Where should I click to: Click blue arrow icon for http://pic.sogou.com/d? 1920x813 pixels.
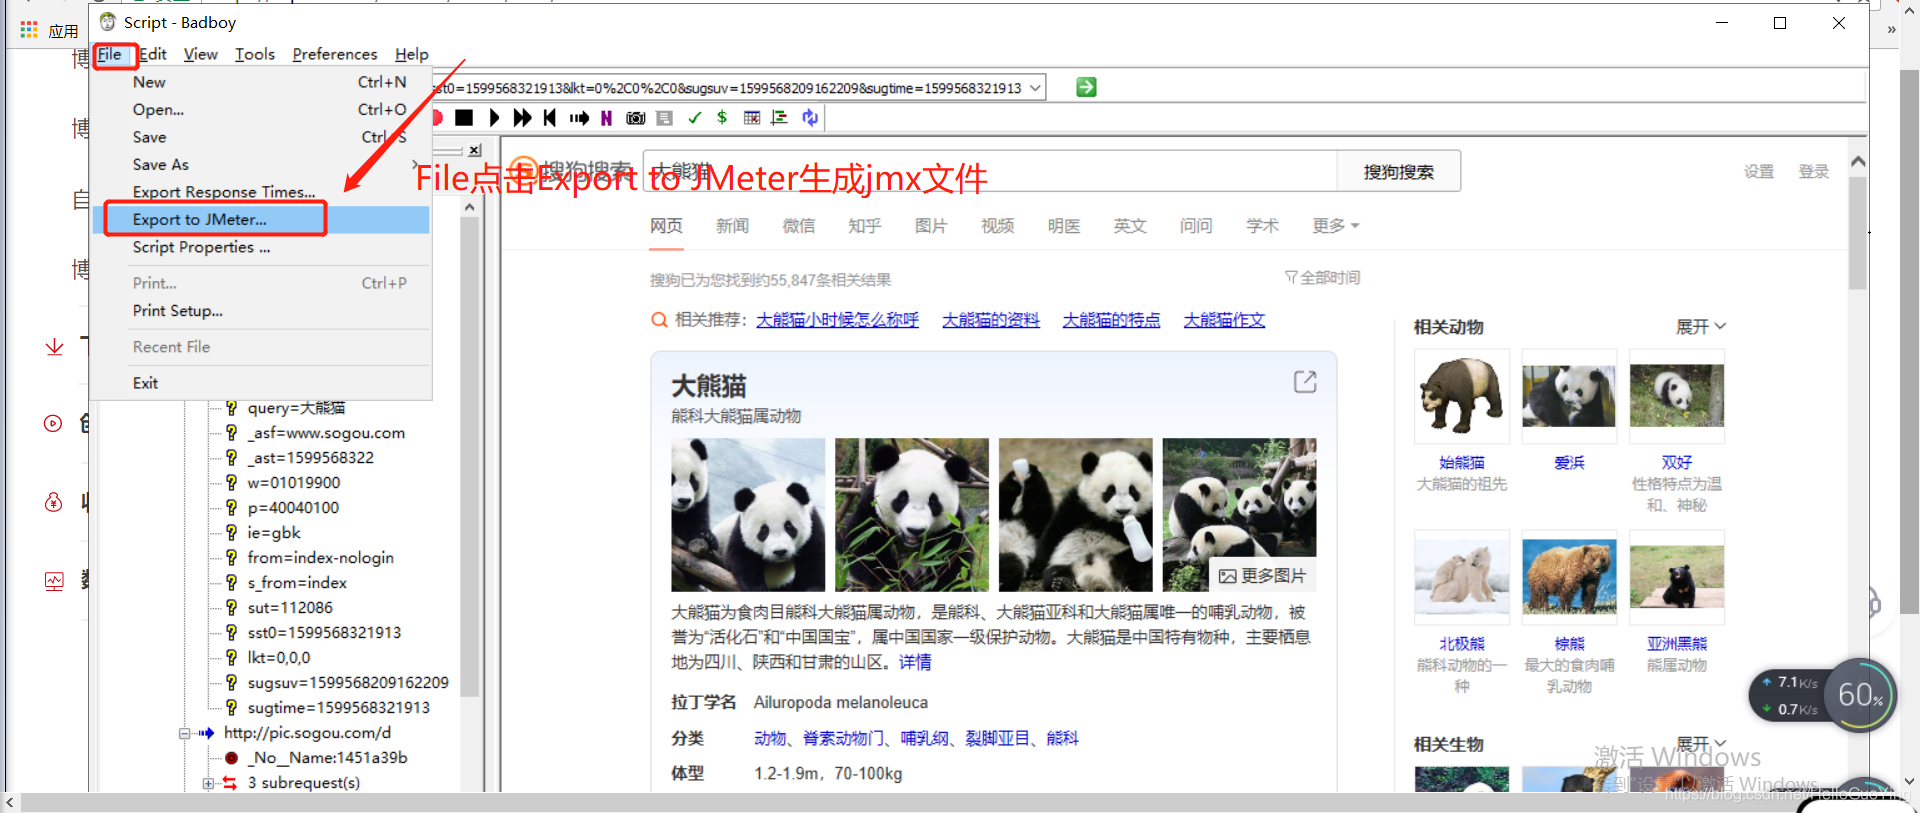click(x=206, y=733)
